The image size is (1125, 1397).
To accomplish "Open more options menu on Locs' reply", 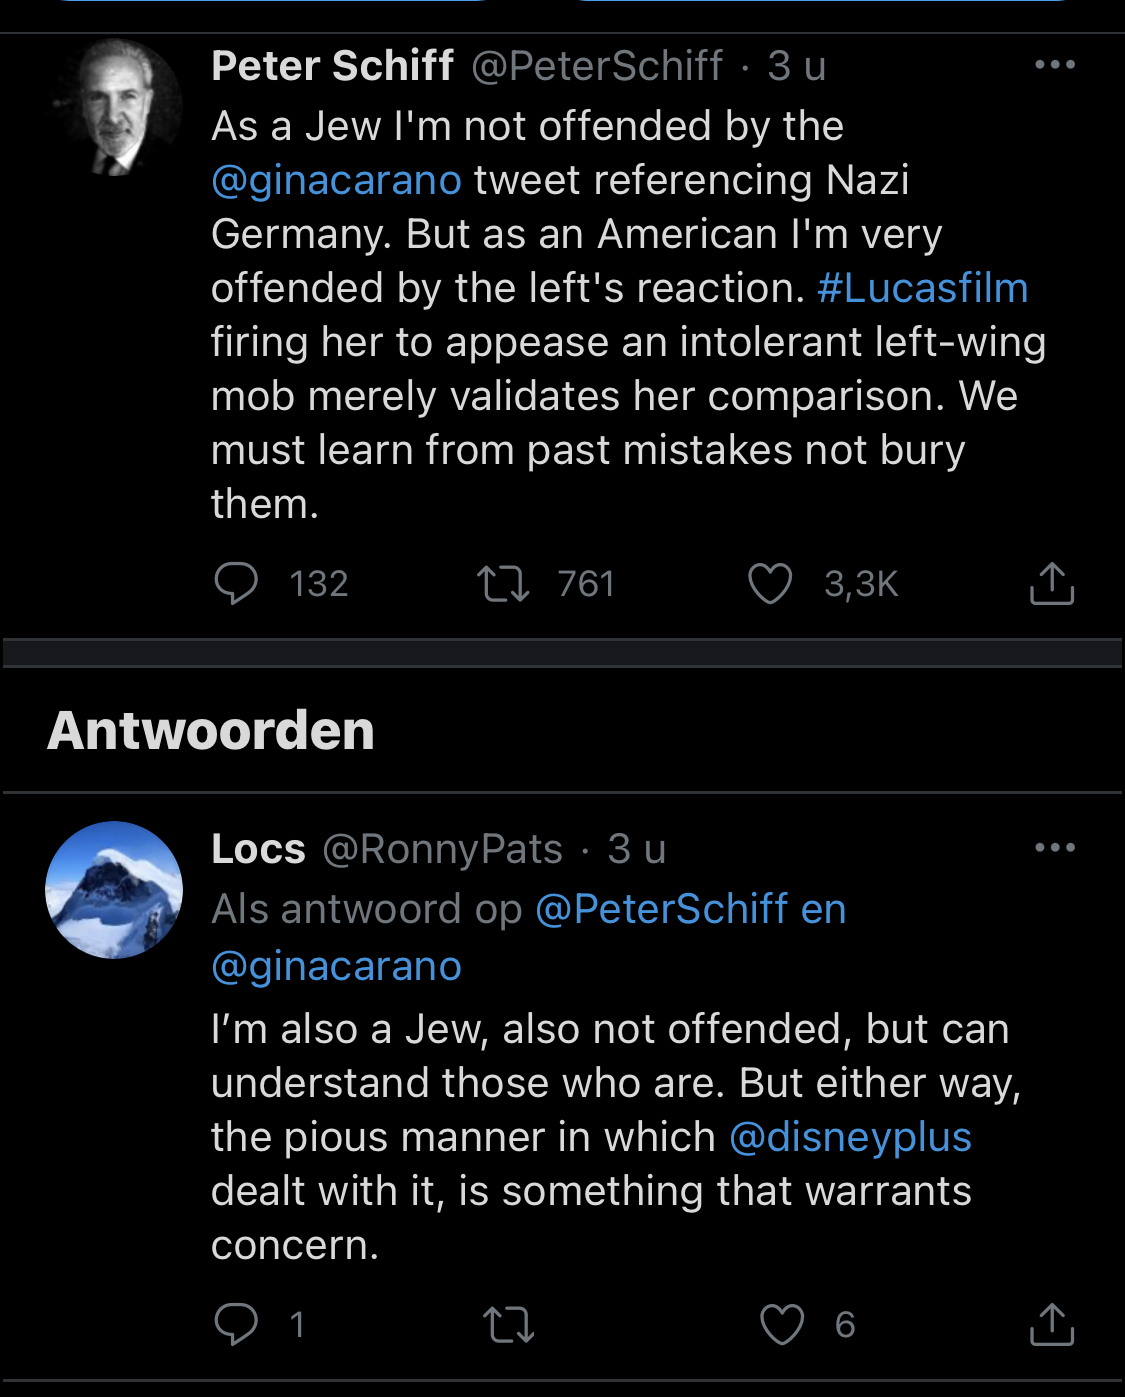I will 1055,848.
